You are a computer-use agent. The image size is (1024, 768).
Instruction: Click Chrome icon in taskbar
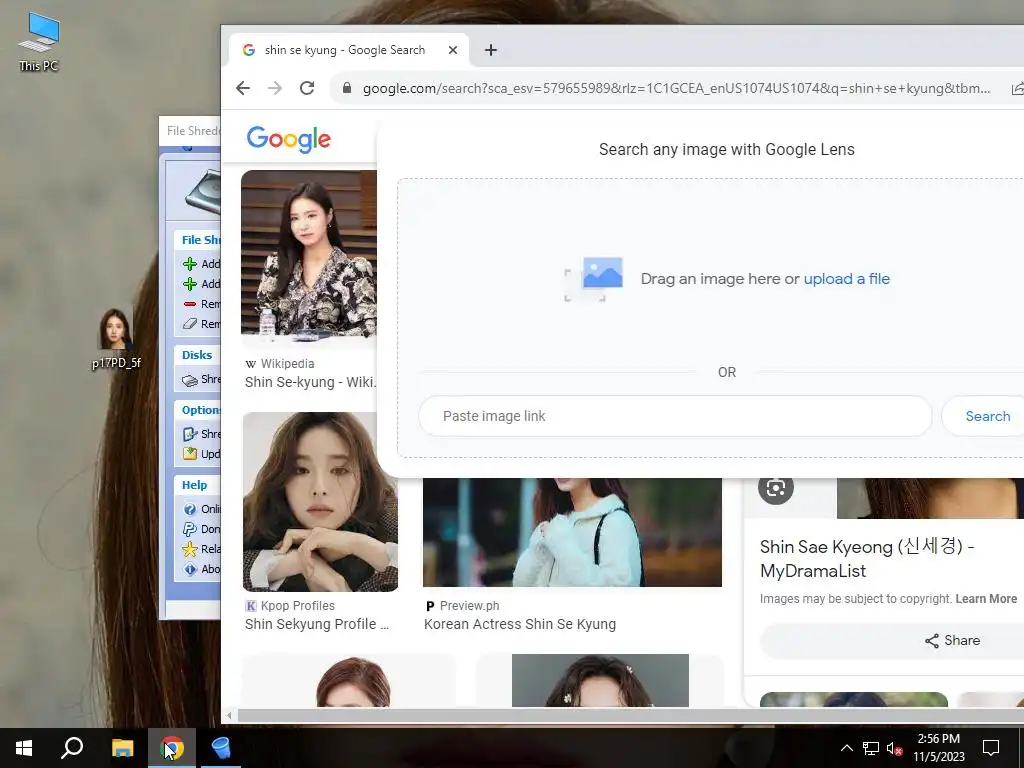172,748
